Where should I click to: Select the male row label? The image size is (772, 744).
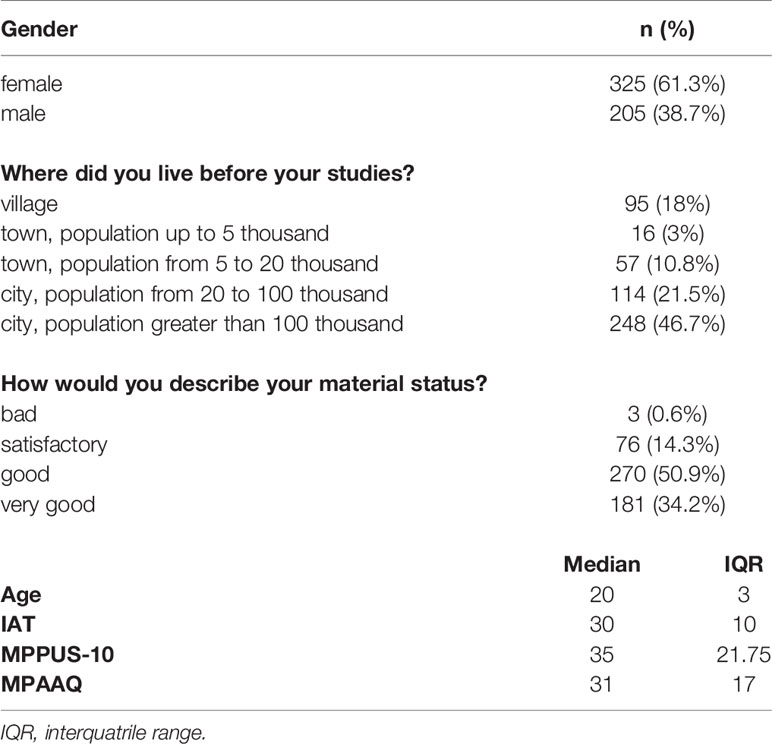[23, 114]
